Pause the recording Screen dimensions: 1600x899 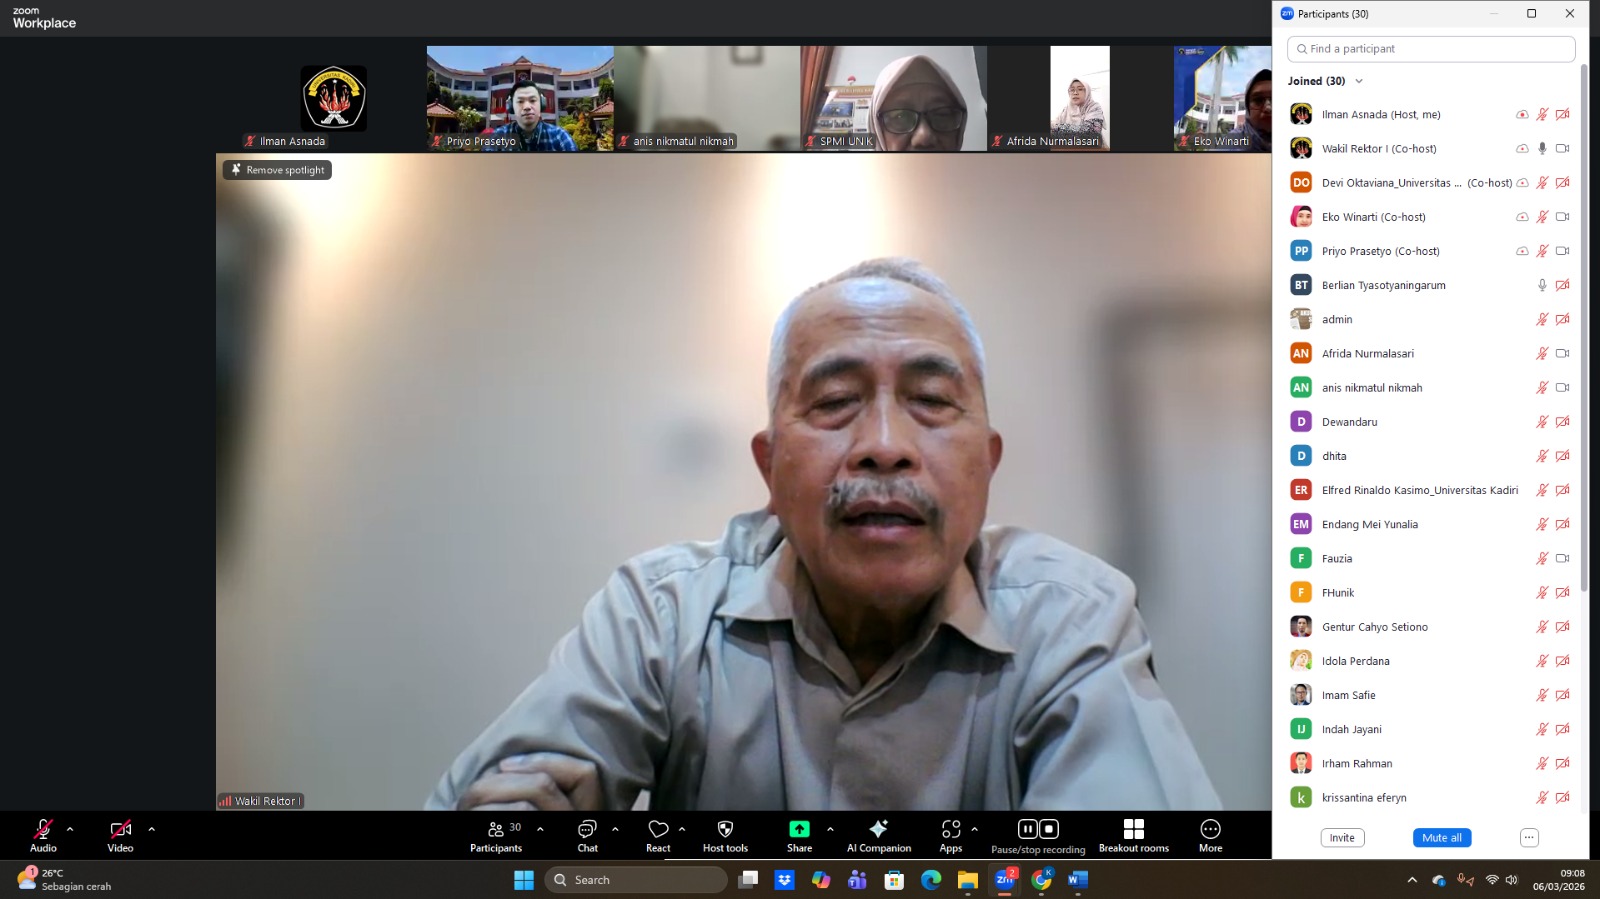1027,829
